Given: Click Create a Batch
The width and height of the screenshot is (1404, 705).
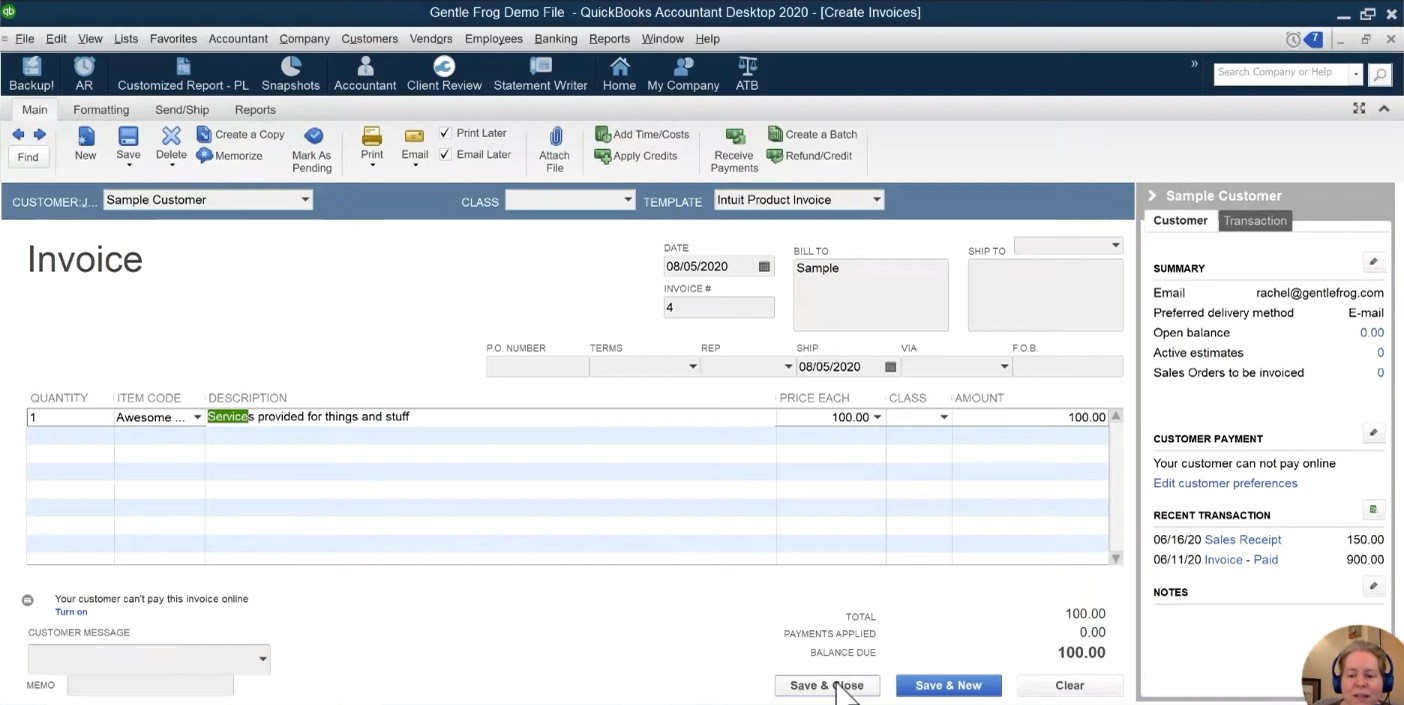Looking at the screenshot, I should pos(812,134).
